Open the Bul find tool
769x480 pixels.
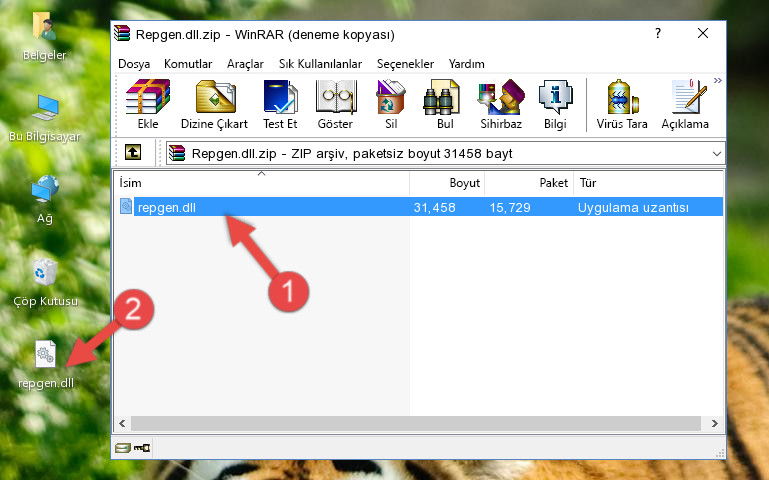tap(445, 104)
